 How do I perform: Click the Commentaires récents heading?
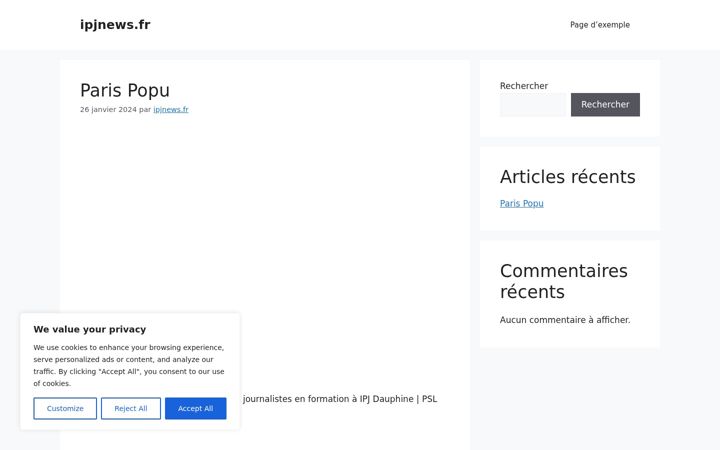pos(564,281)
